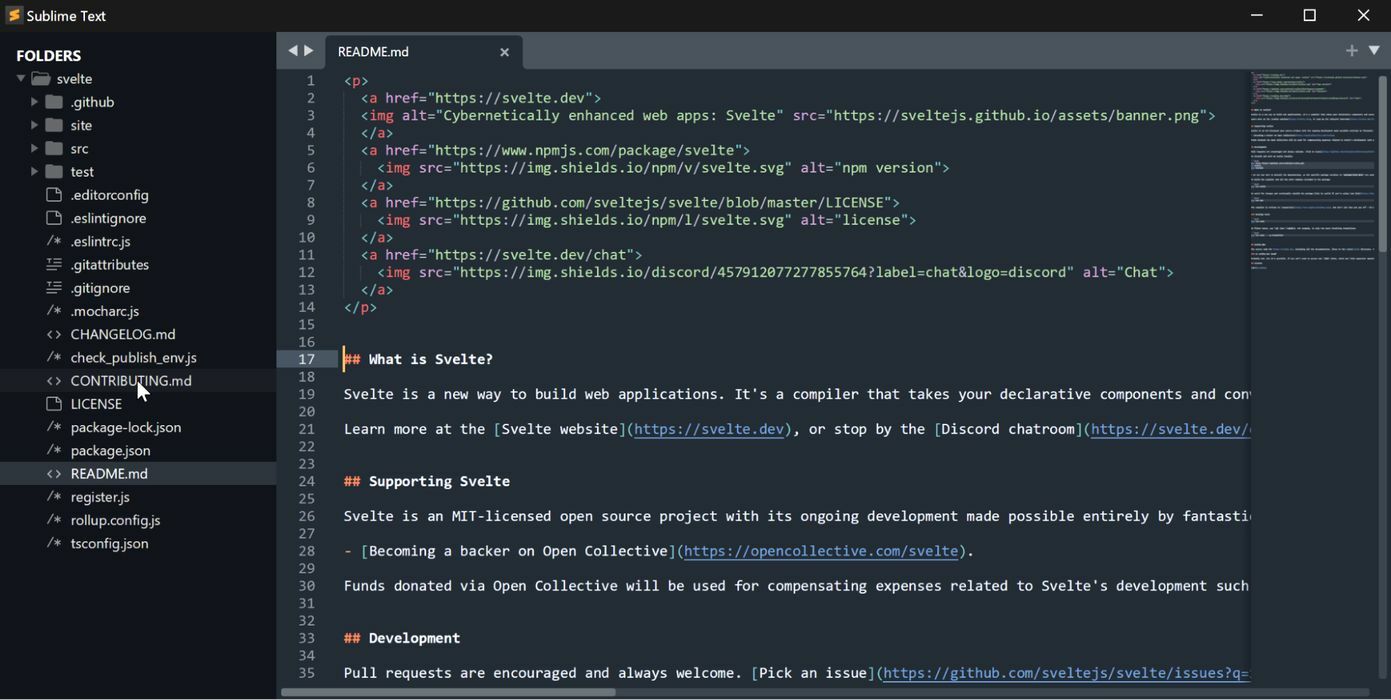Click the rollup.config.js code icon
Viewport: 1391px width, 700px height.
(54, 520)
